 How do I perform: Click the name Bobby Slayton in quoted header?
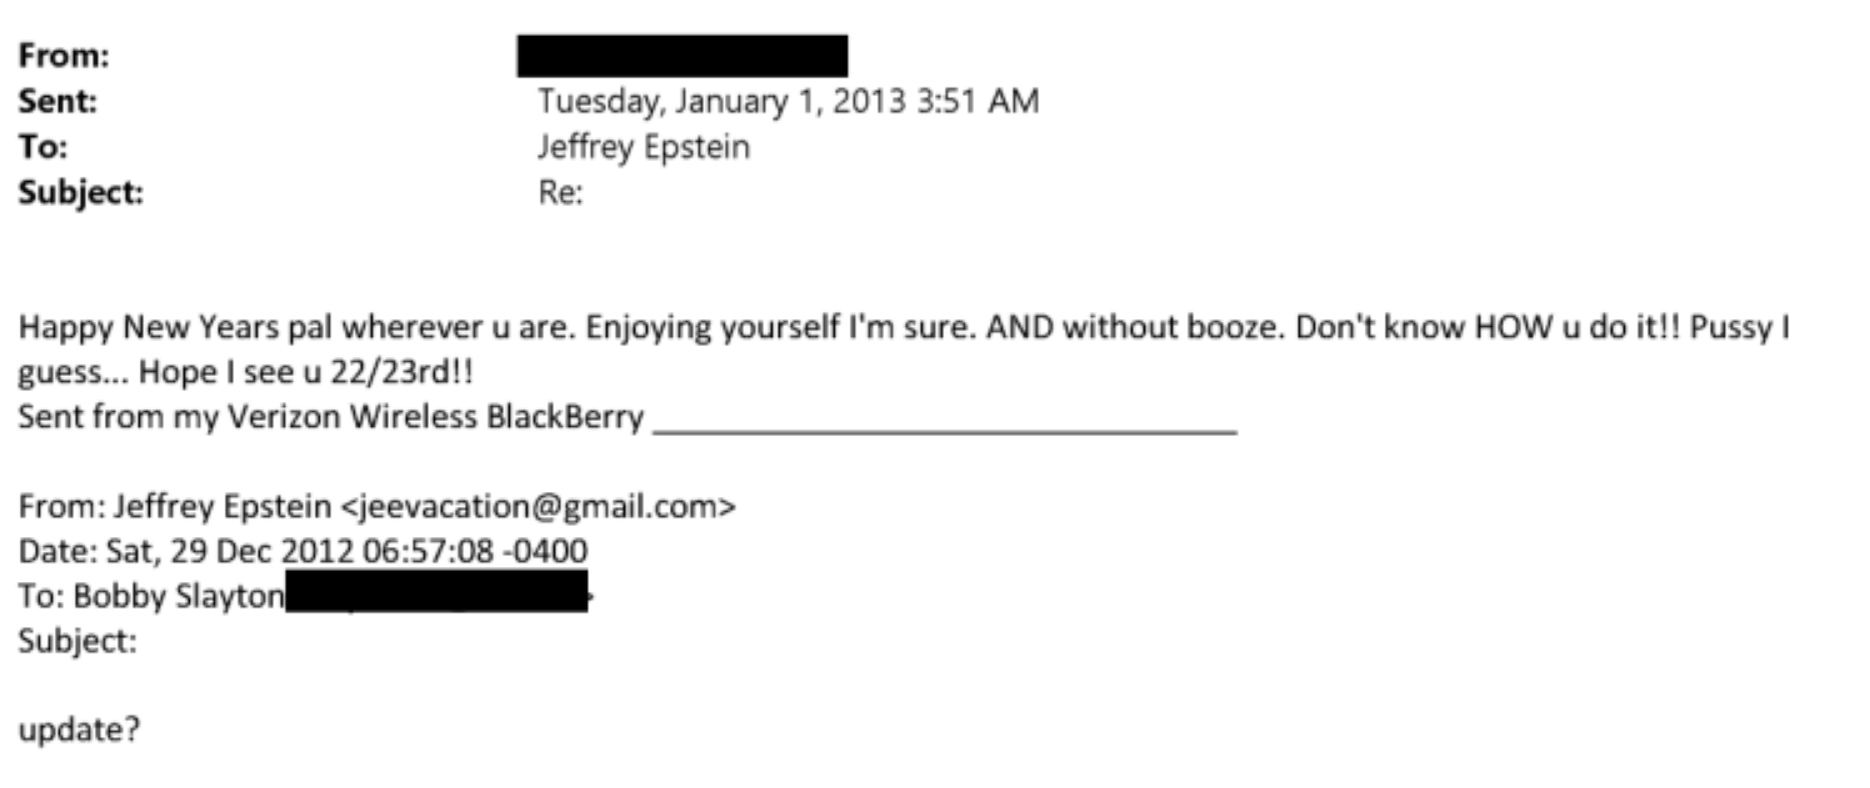[178, 596]
